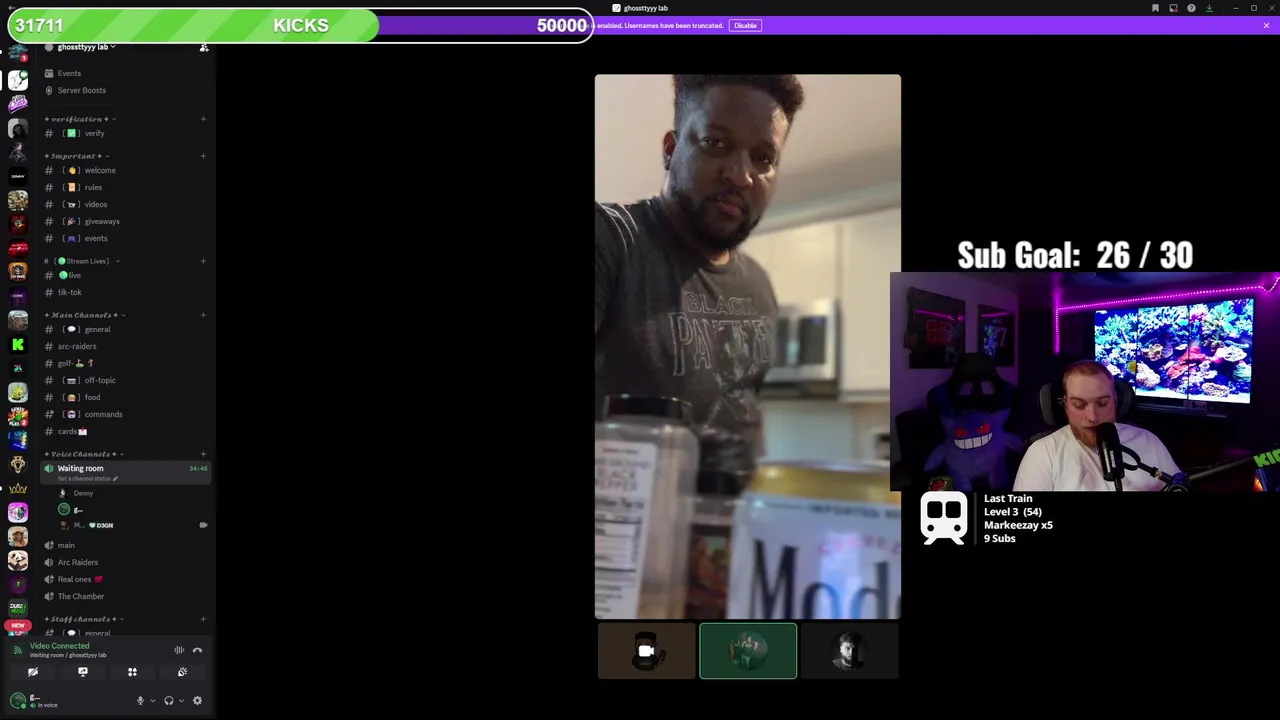Viewport: 1280px width, 720px height.
Task: Select the green highlighted participant tile
Action: 748,651
